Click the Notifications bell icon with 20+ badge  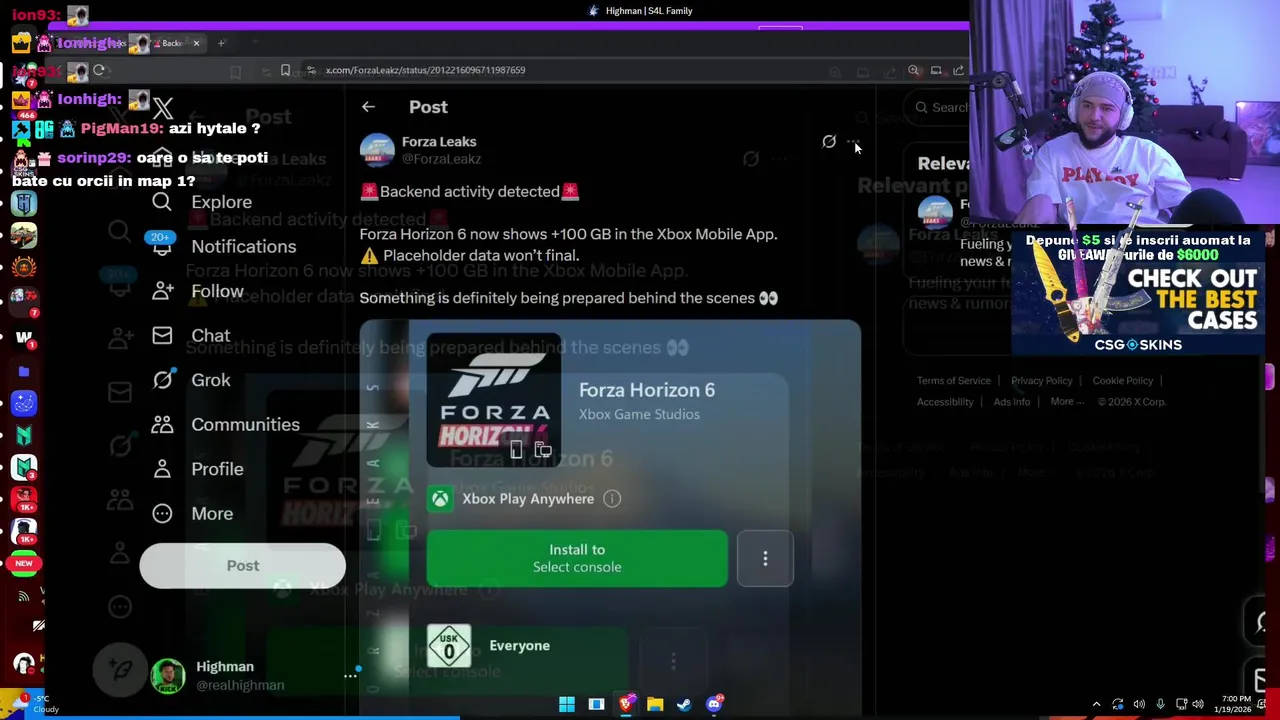pyautogui.click(x=162, y=245)
